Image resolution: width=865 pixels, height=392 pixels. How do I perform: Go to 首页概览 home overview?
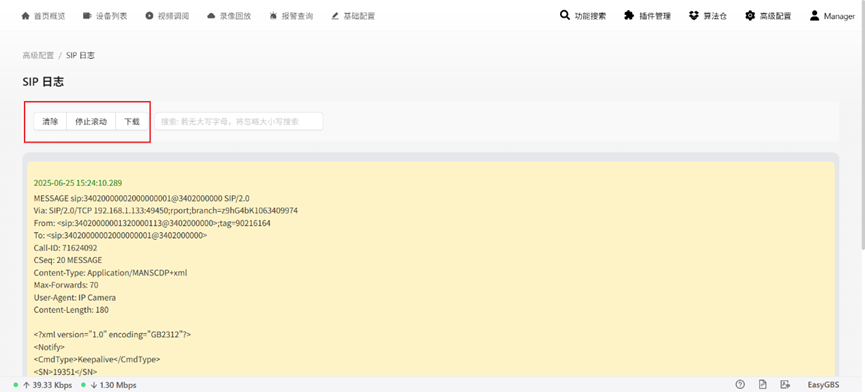(x=43, y=16)
